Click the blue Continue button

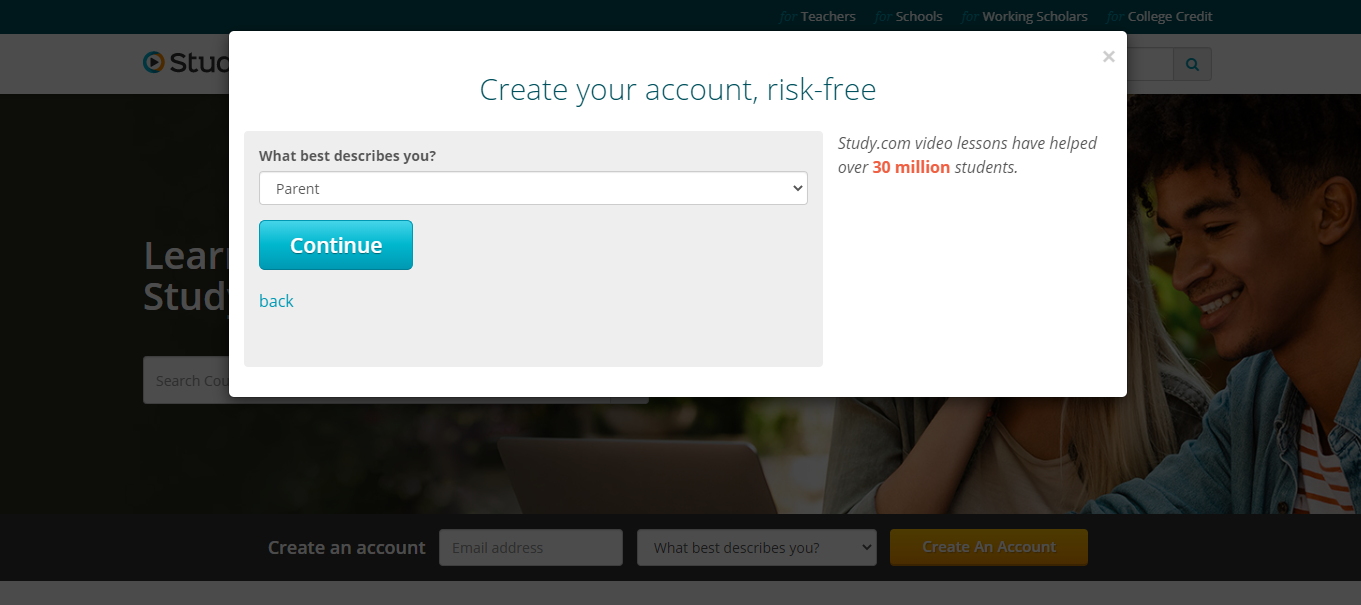click(x=336, y=245)
